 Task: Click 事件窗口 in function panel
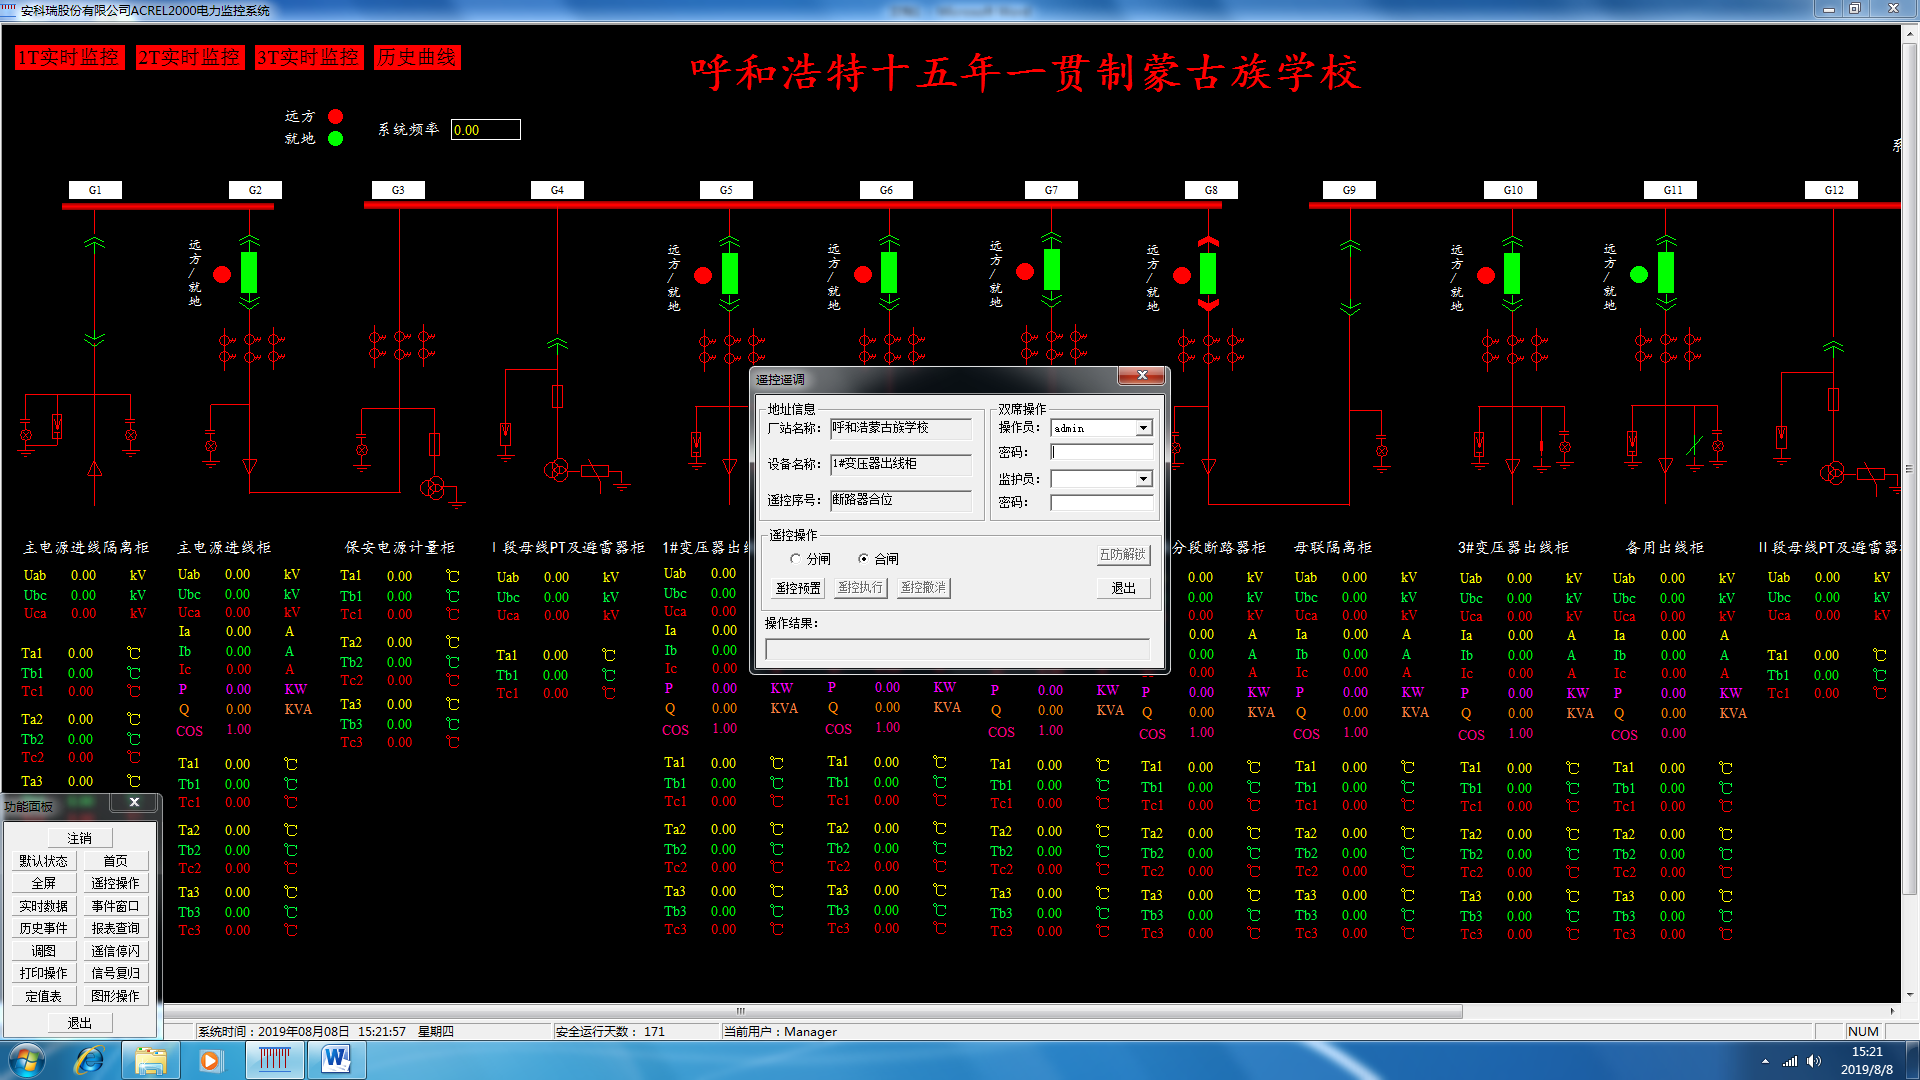pos(115,906)
